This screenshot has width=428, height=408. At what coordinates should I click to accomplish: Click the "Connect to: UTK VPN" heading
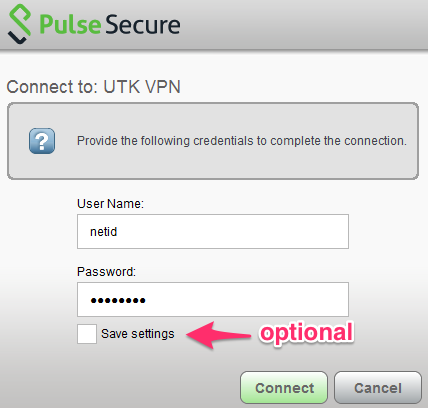[x=94, y=87]
